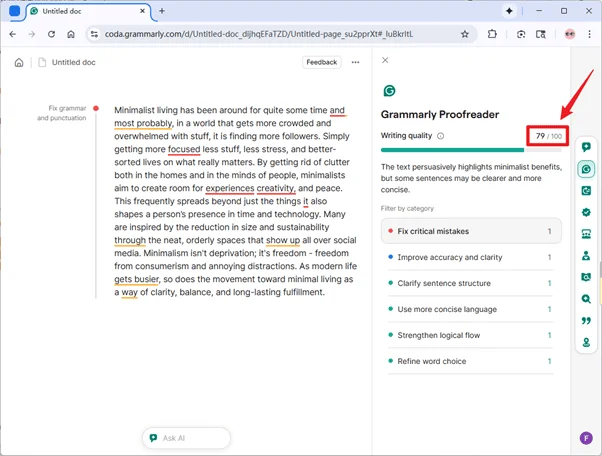Close the Grammarly Proofreader panel
602x456 pixels.
coord(385,60)
